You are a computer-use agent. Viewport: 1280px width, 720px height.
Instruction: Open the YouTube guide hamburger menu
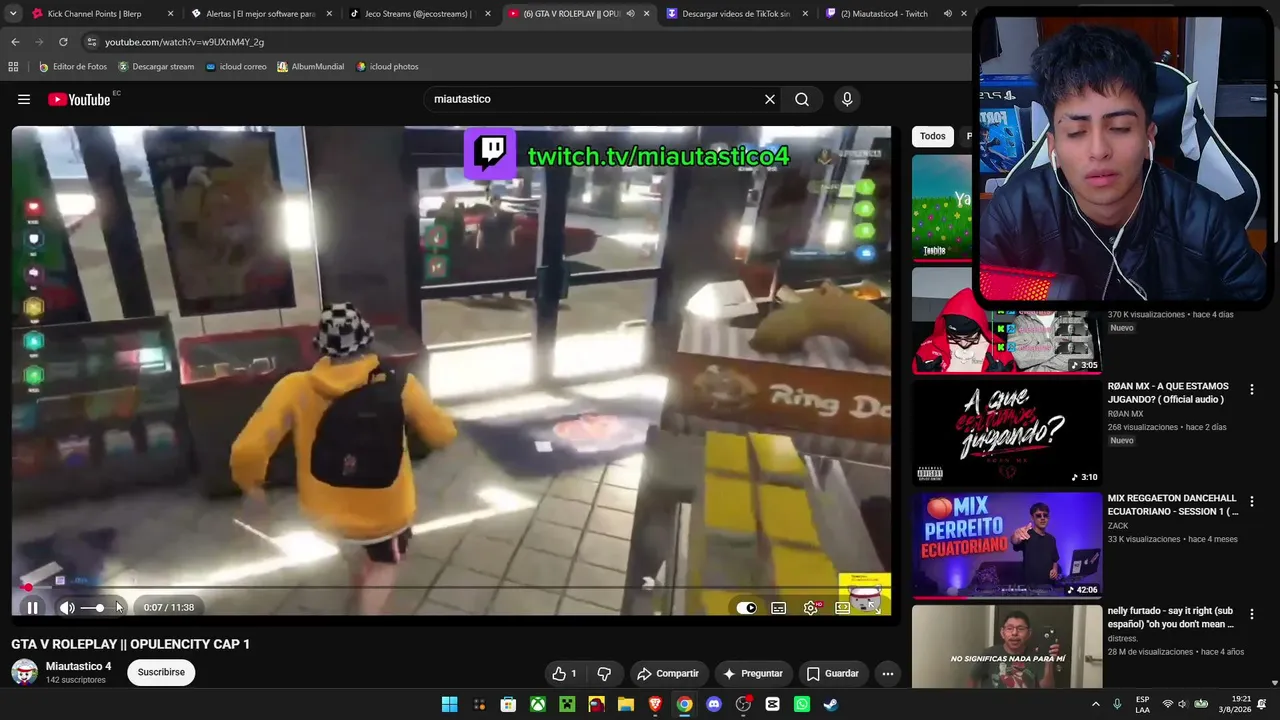point(24,99)
